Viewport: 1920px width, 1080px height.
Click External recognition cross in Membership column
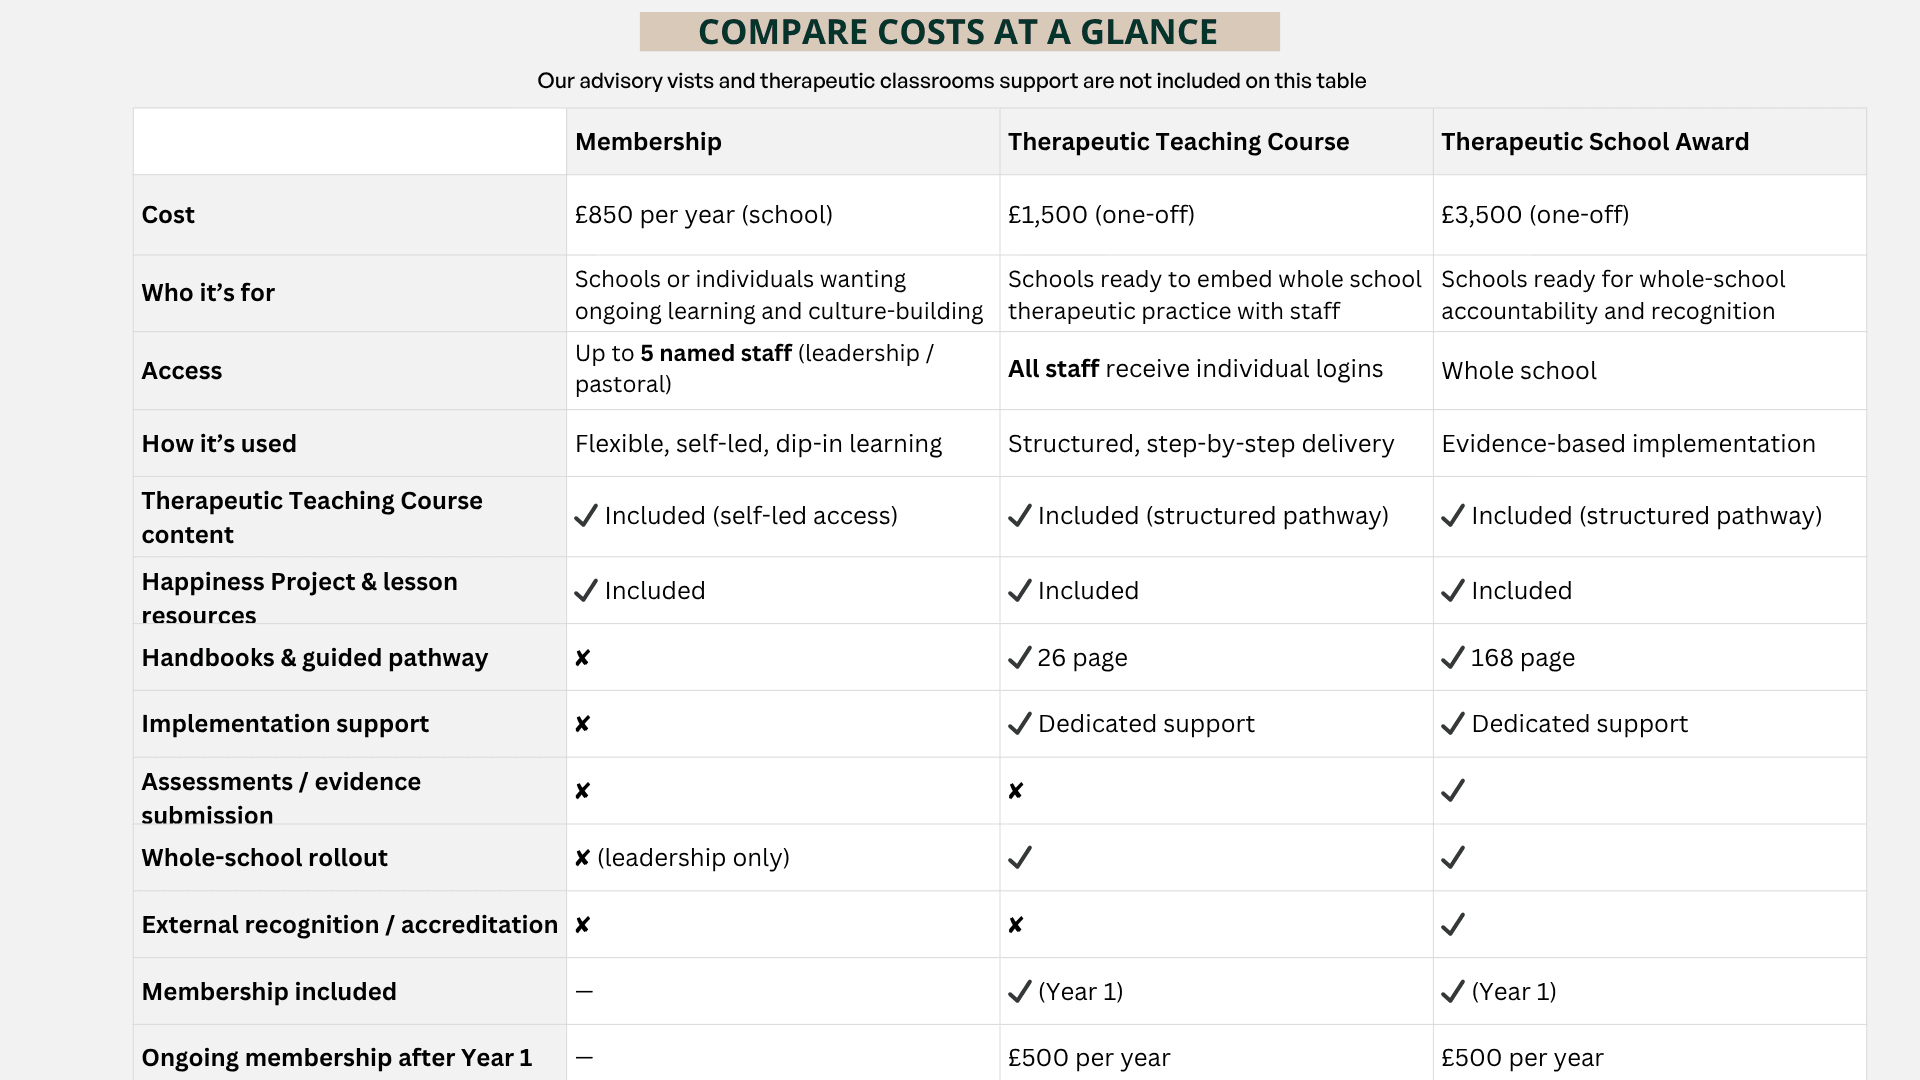tap(583, 925)
